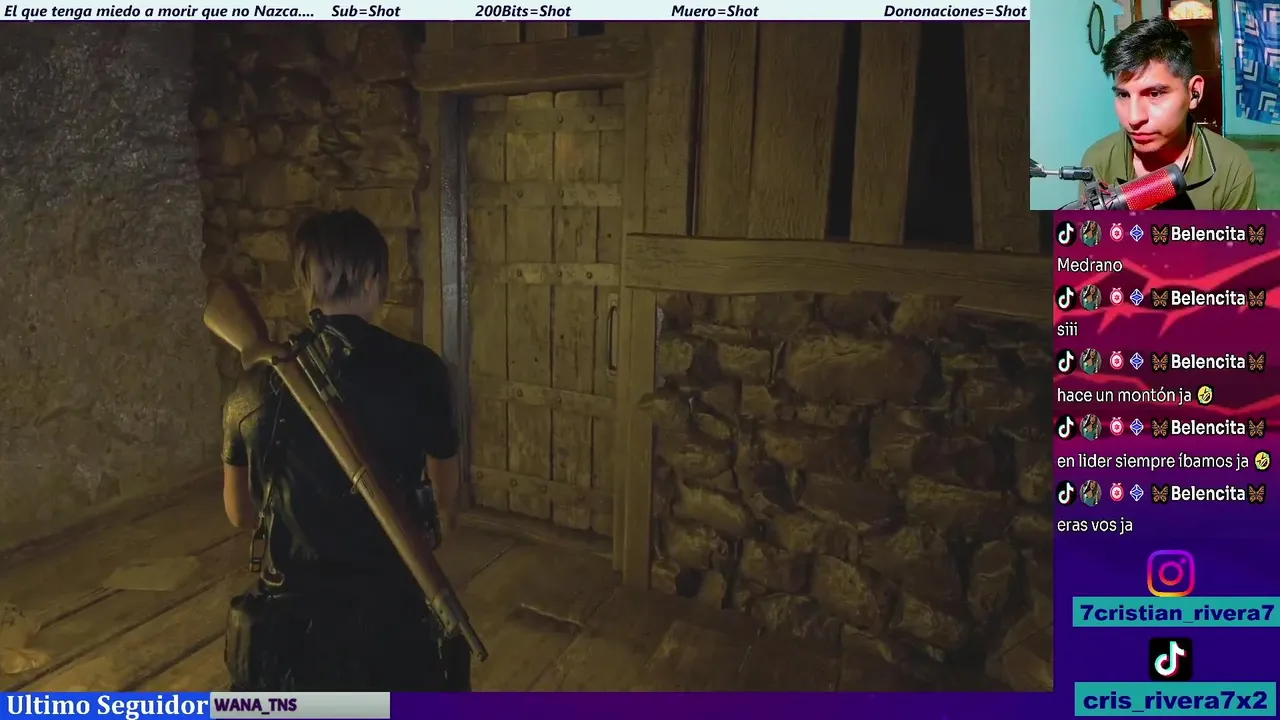Click the large TikTok logo above cris_rivera7x2
1280x720 pixels.
click(1170, 659)
